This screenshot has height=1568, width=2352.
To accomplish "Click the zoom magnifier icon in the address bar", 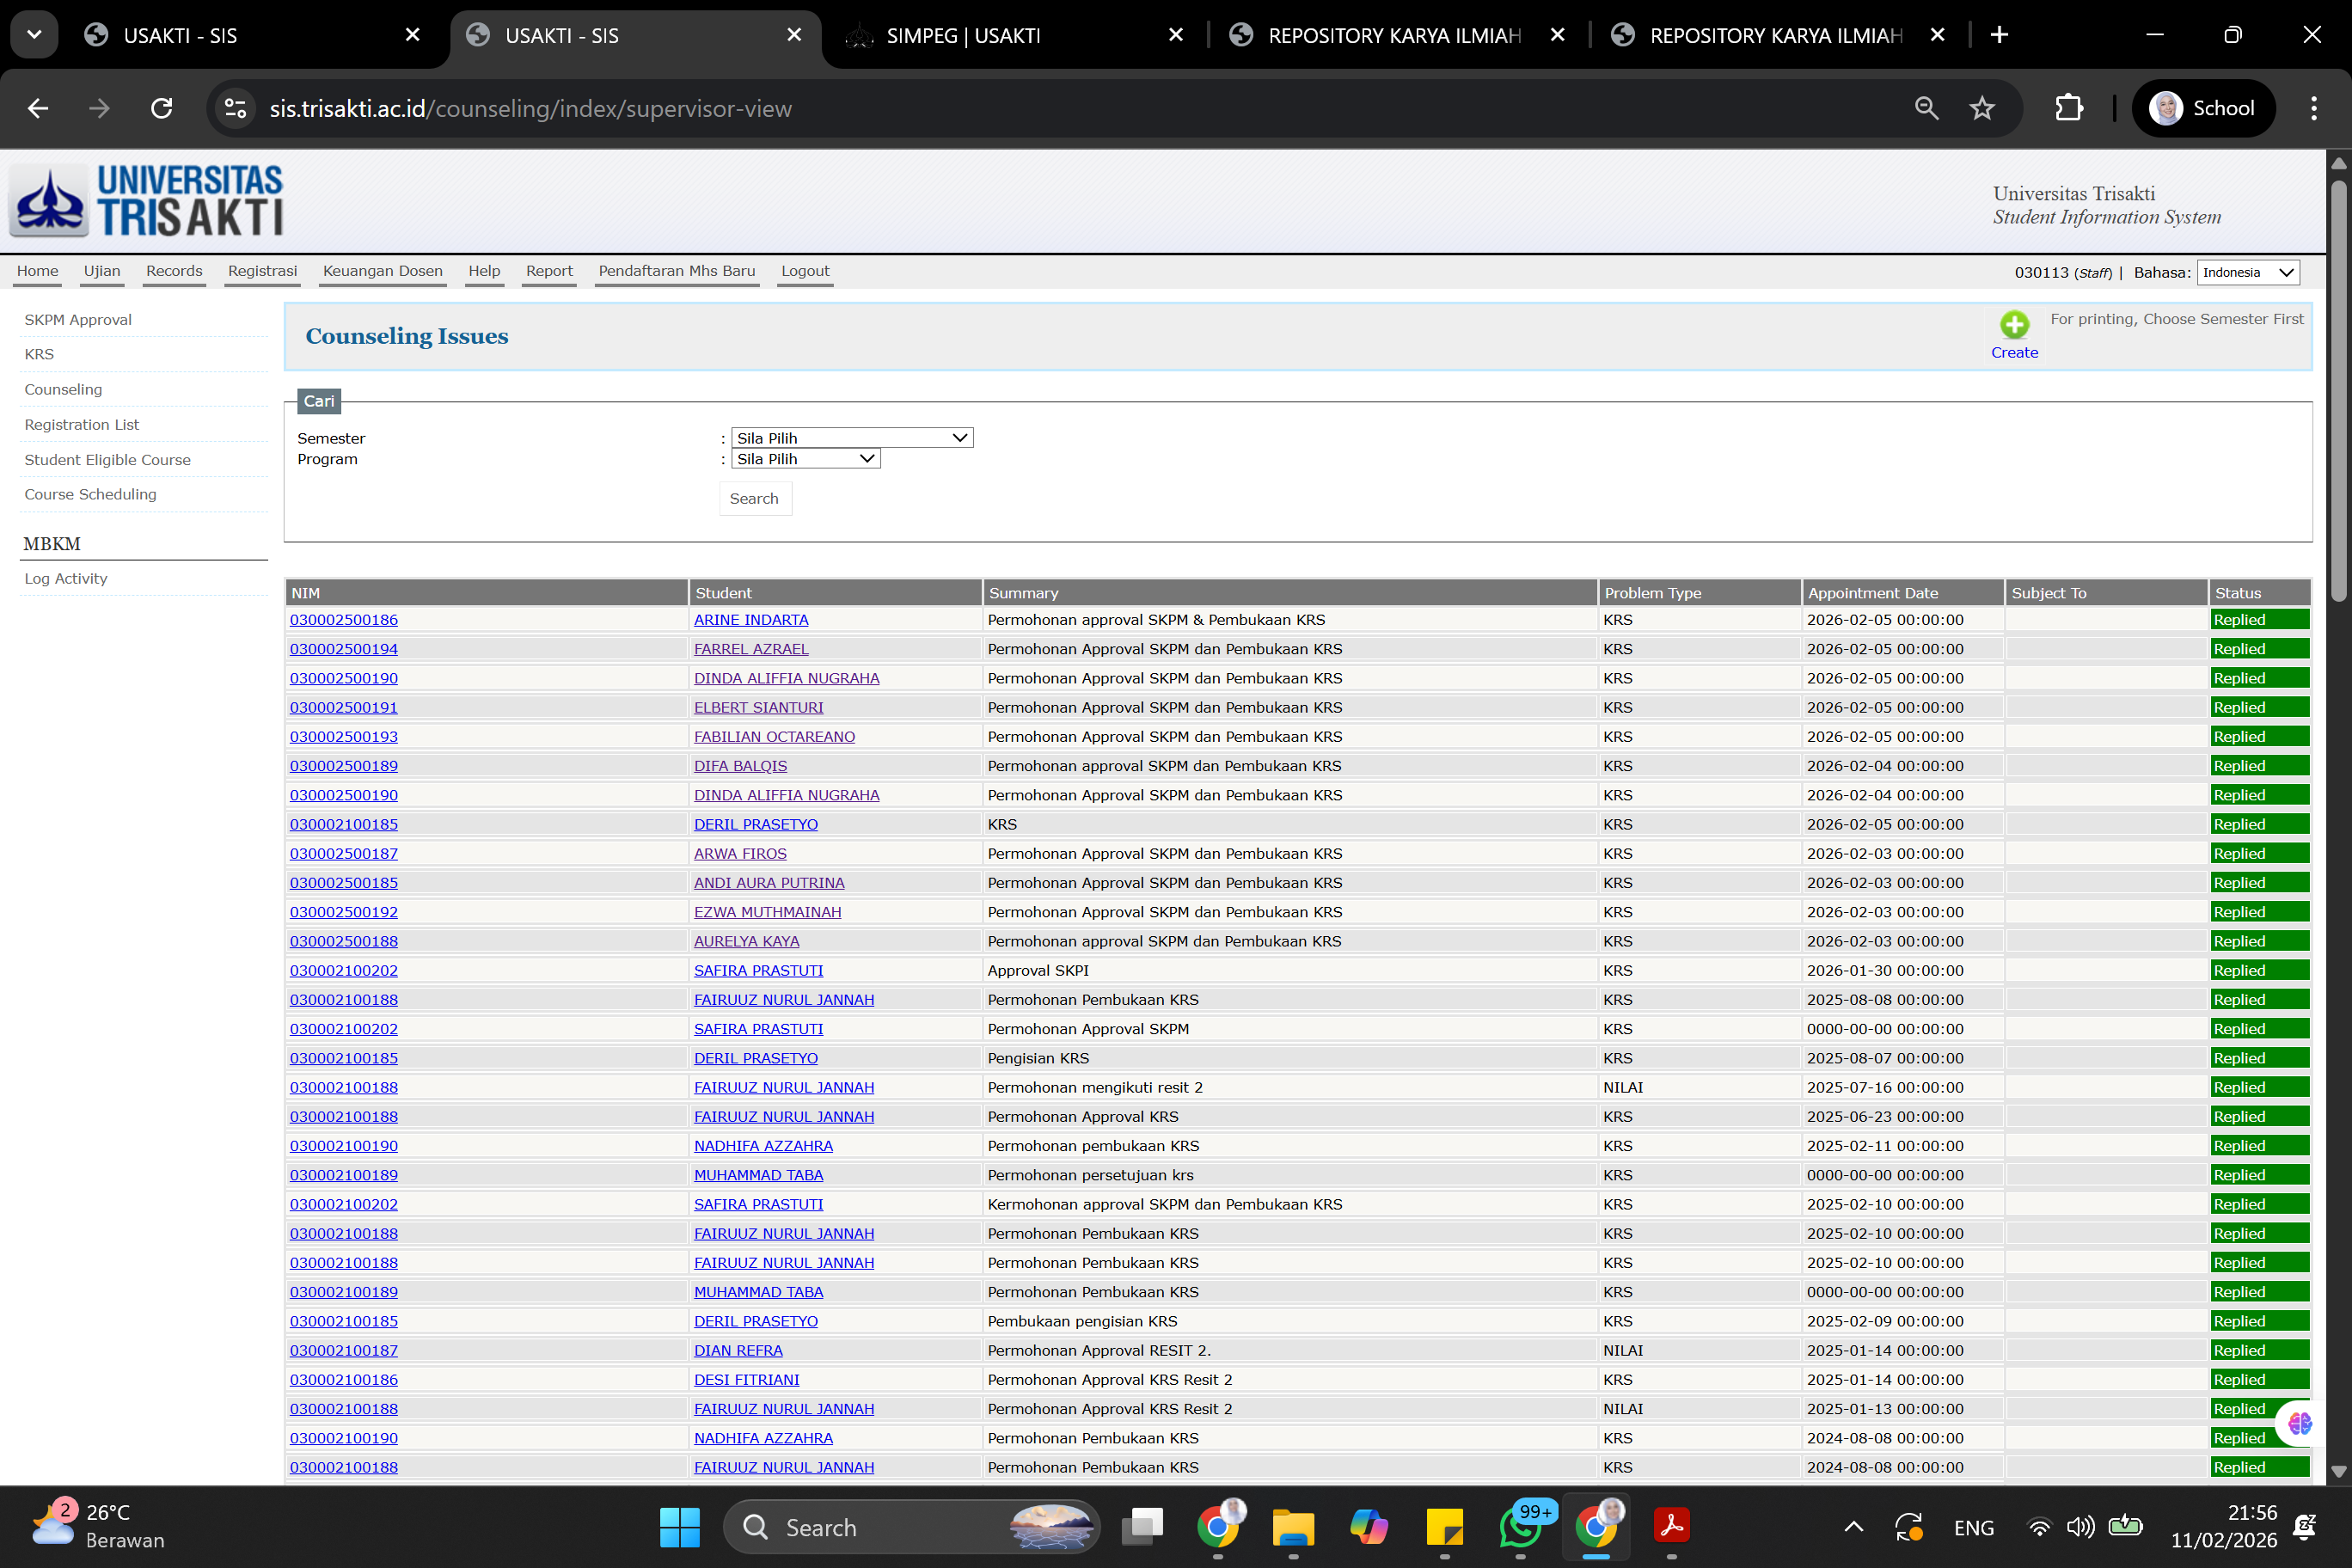I will coord(1926,108).
